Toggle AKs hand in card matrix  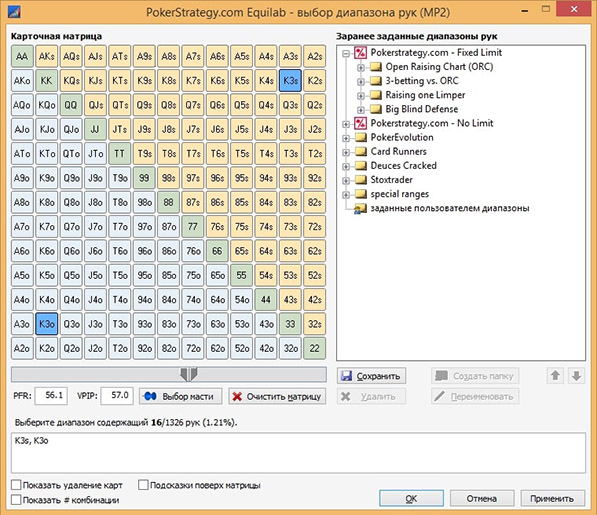click(x=46, y=56)
